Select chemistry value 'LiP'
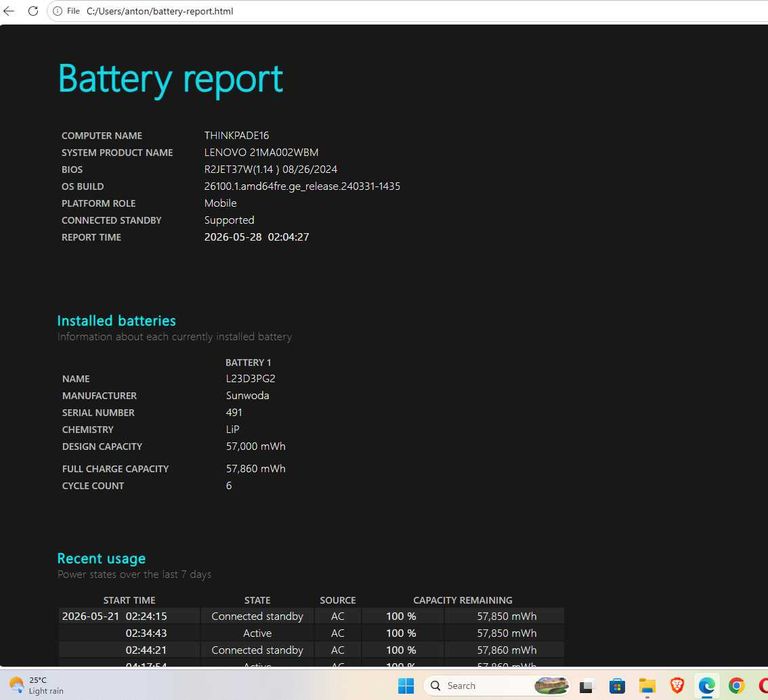Viewport: 768px width, 700px height. point(233,430)
